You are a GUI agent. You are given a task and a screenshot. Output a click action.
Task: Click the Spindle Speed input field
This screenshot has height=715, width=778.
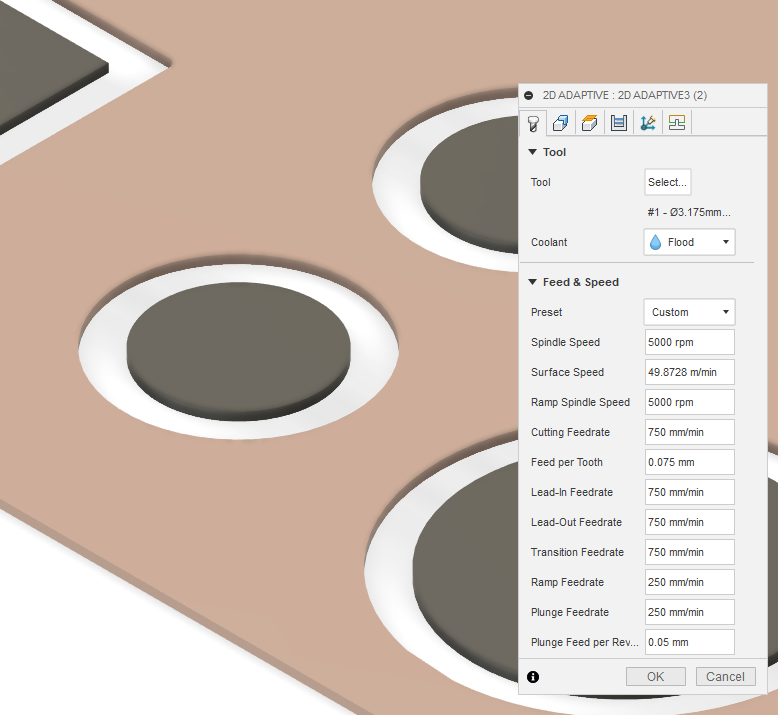point(689,342)
